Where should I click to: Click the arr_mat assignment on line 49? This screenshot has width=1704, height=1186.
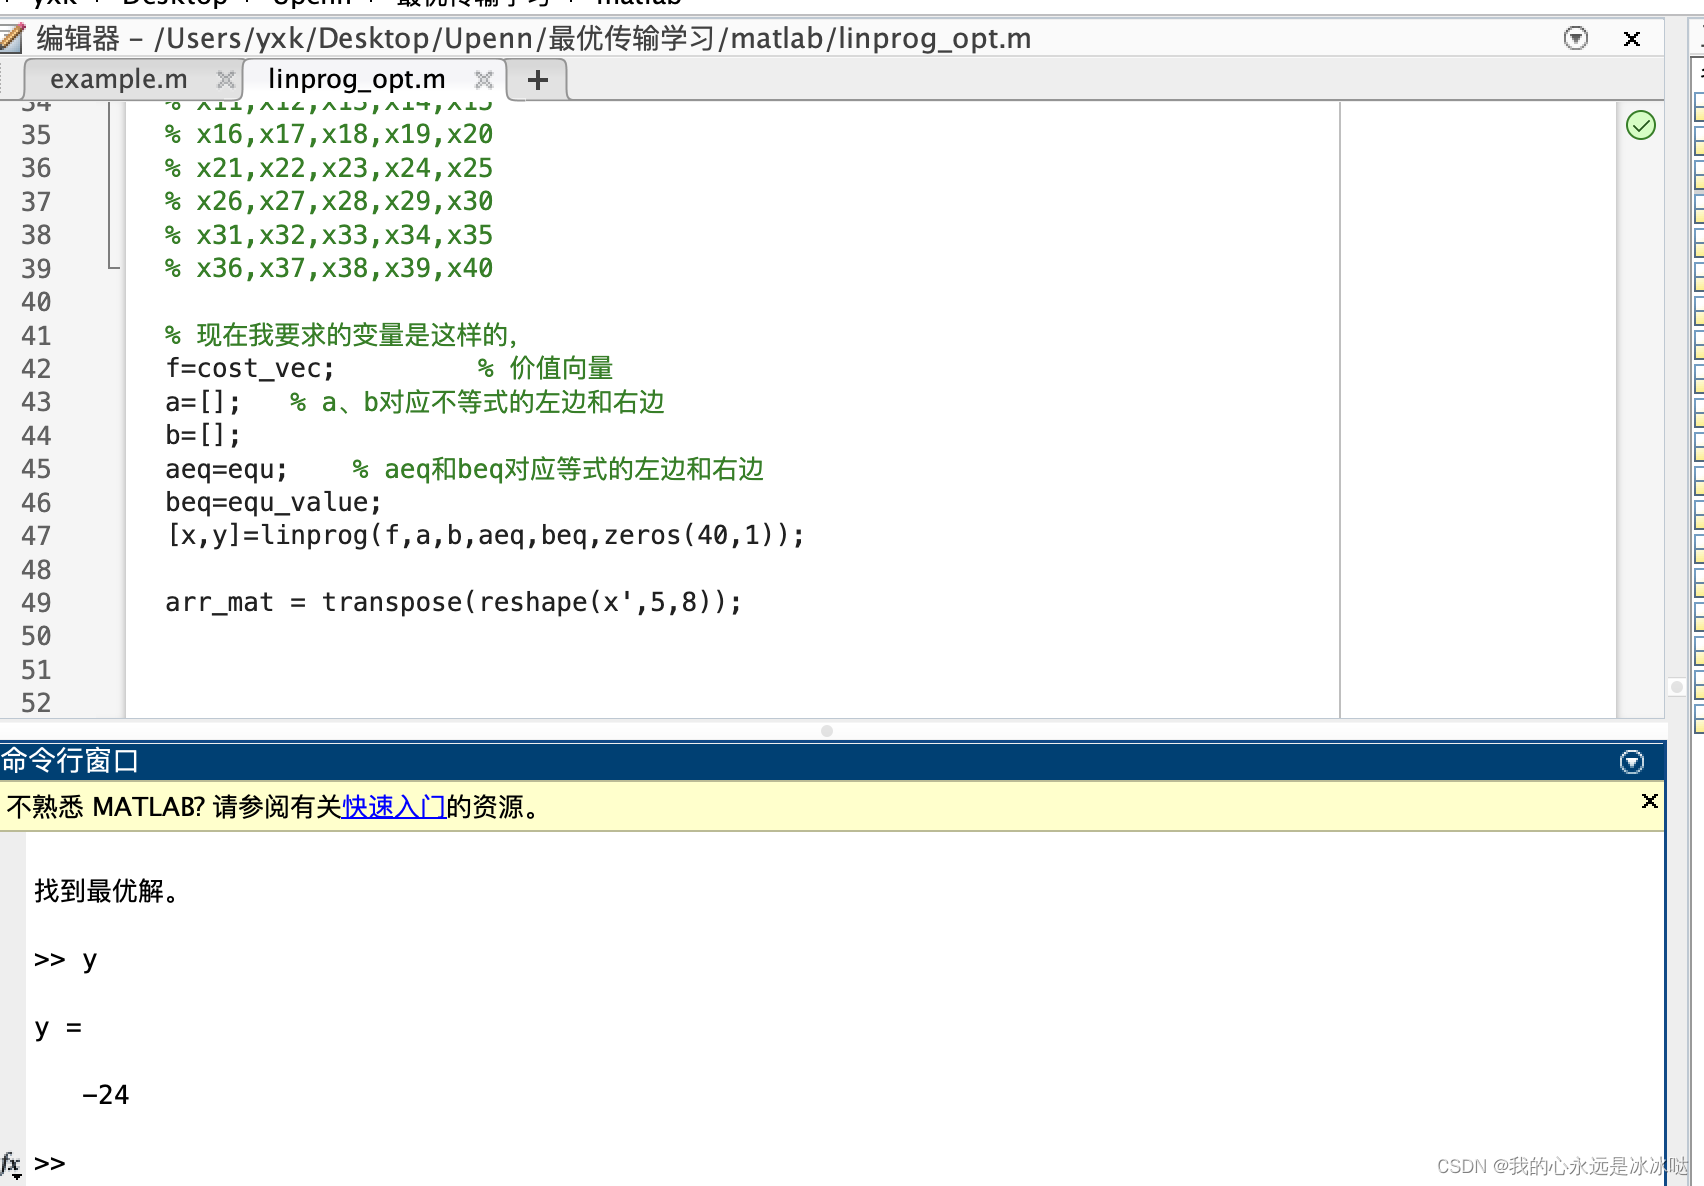click(453, 602)
